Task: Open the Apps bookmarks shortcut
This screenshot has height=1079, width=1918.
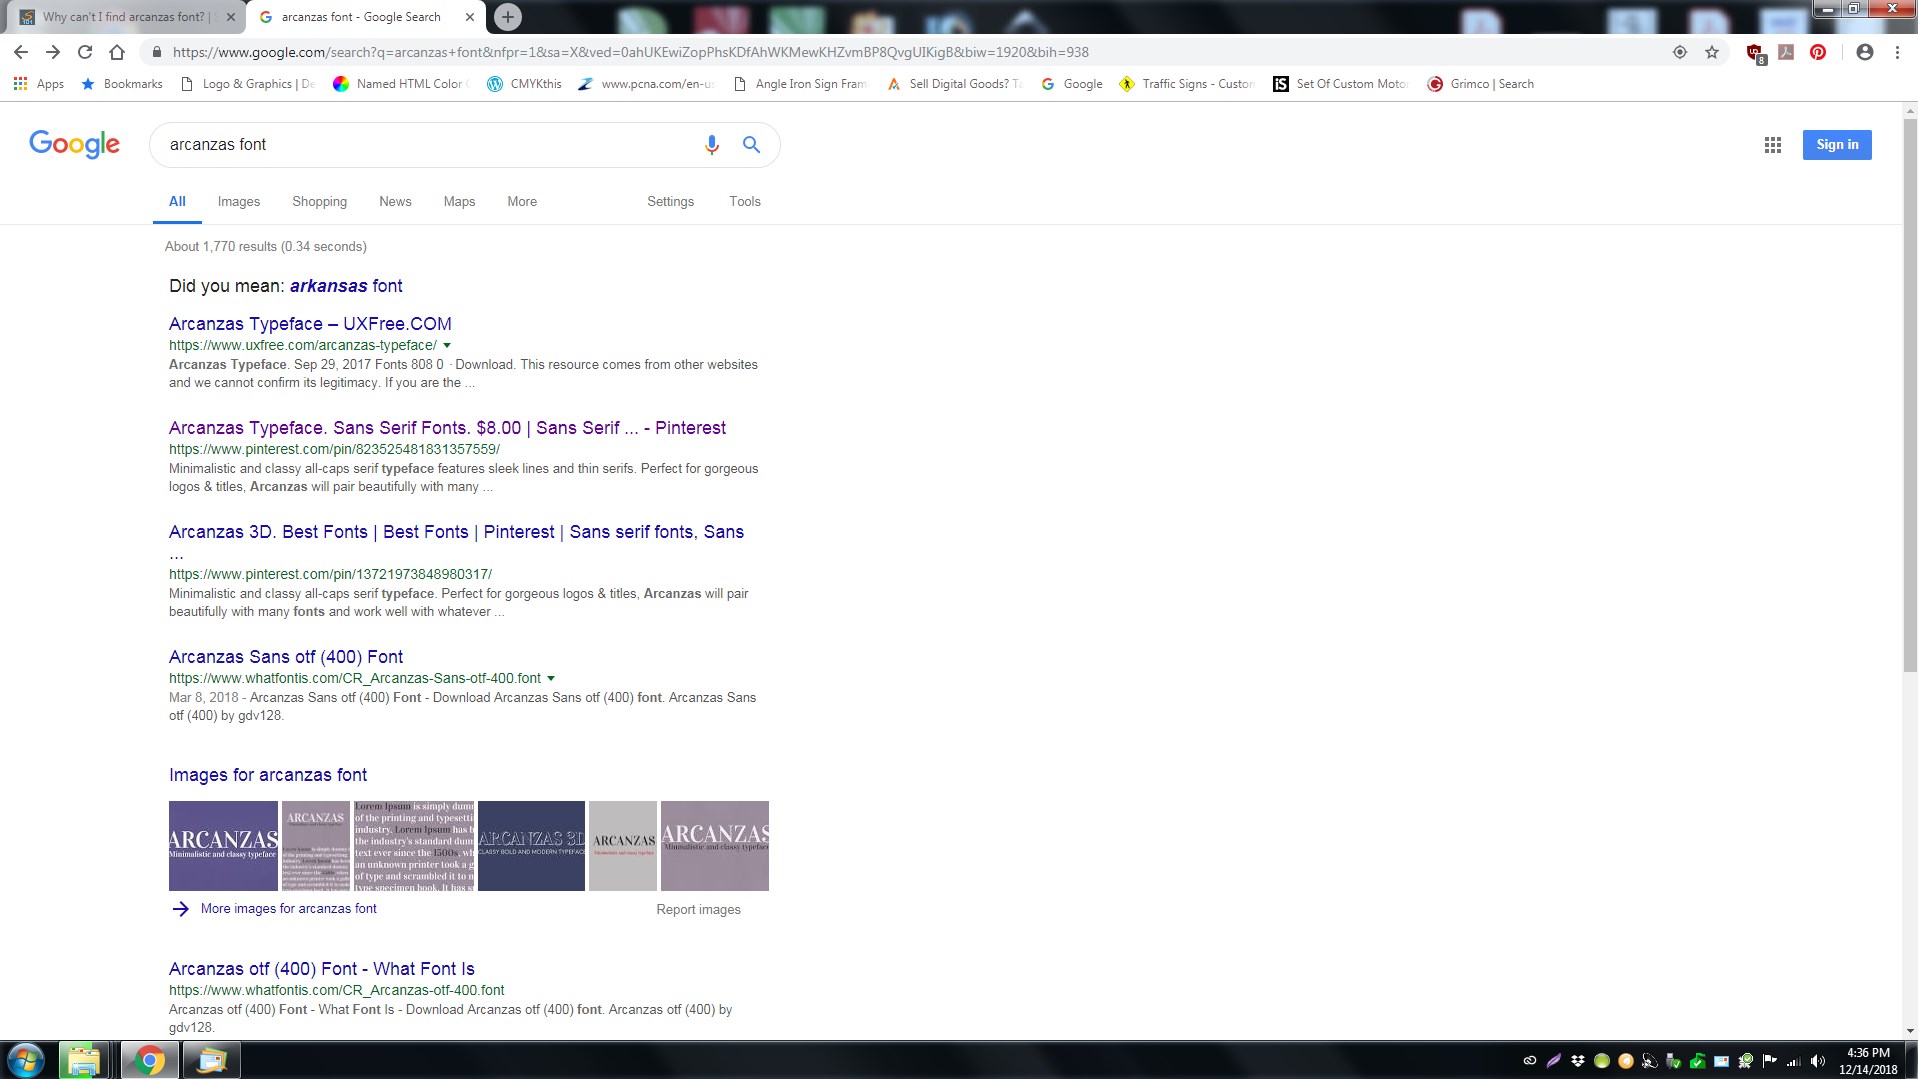Action: (39, 84)
